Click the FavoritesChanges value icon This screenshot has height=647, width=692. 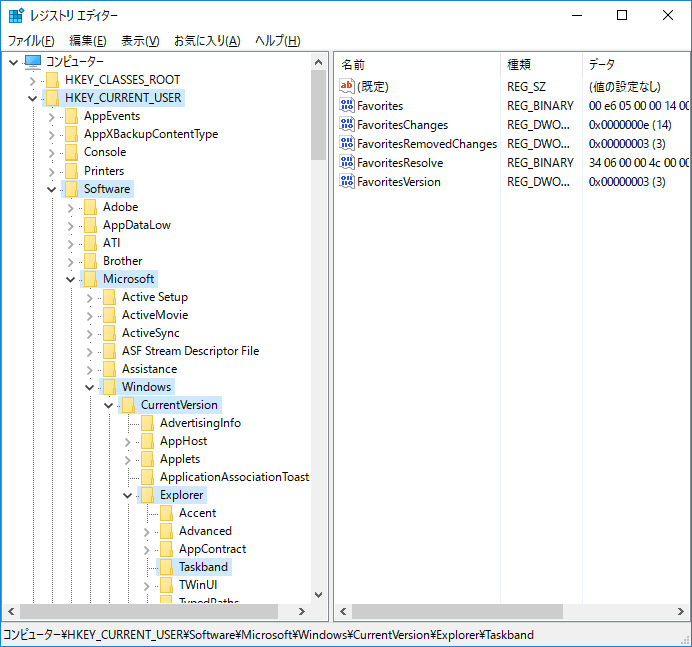pyautogui.click(x=347, y=124)
